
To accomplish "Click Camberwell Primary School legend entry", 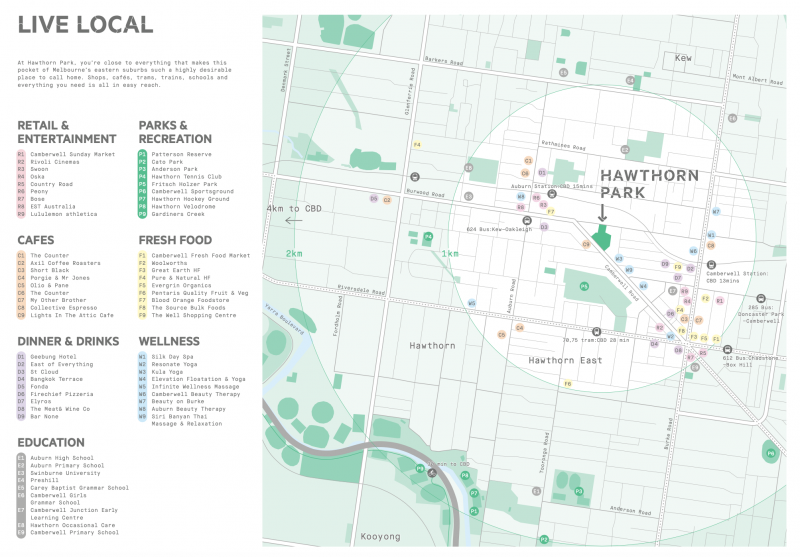I will point(74,533).
